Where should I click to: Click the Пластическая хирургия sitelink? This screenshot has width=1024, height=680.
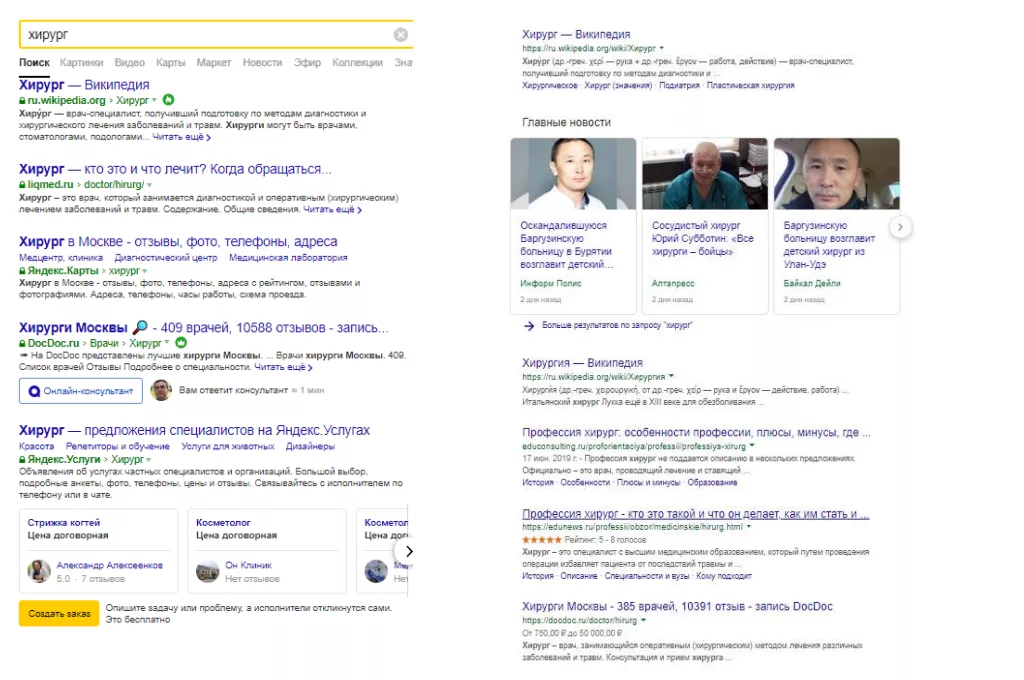tap(750, 86)
